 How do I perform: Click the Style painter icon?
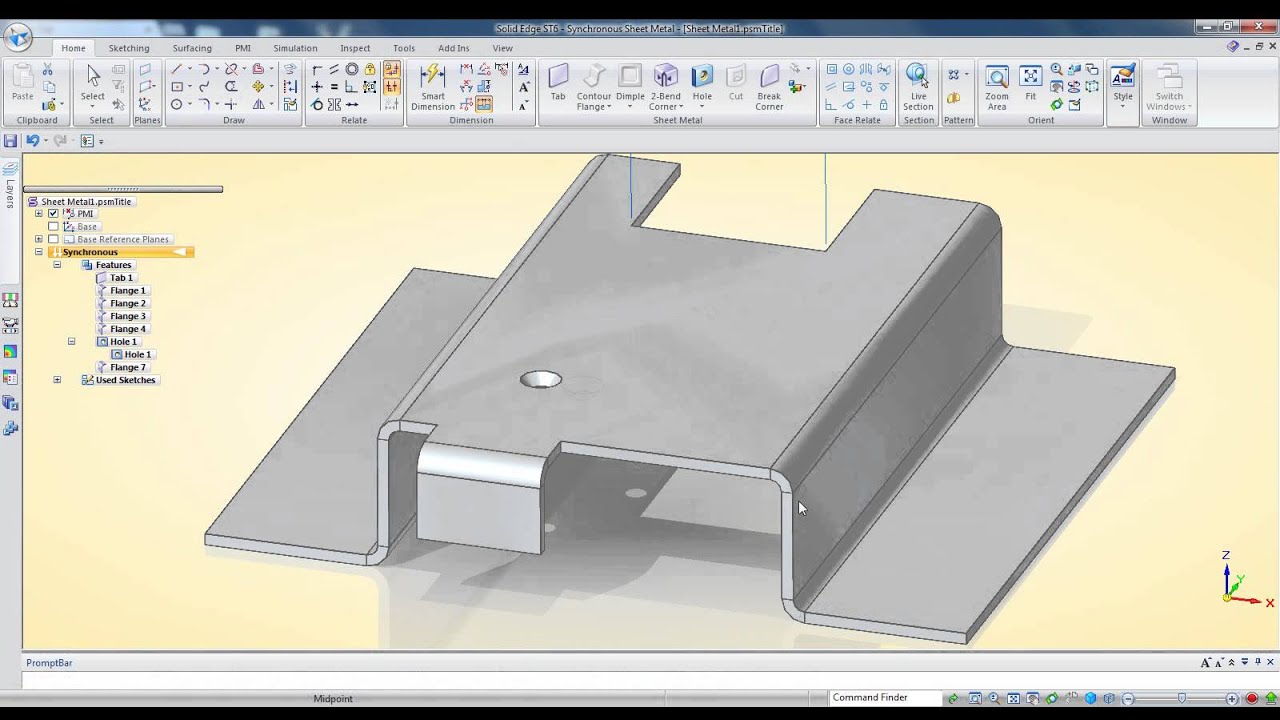point(1123,77)
